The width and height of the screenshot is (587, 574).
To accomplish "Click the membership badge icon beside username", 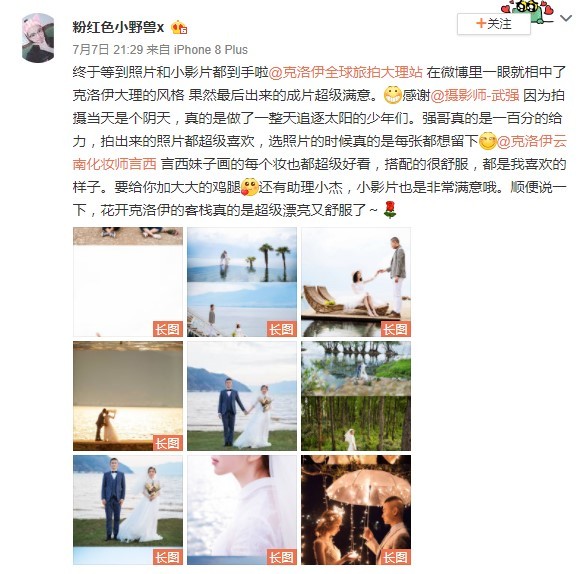I will 179,27.
